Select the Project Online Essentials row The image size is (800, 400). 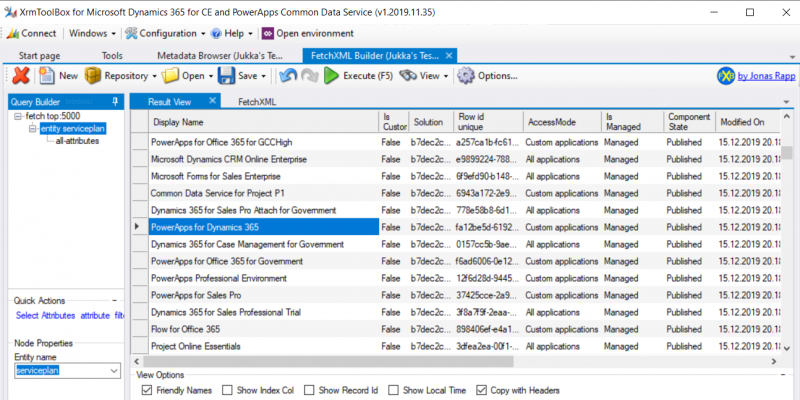pos(456,346)
